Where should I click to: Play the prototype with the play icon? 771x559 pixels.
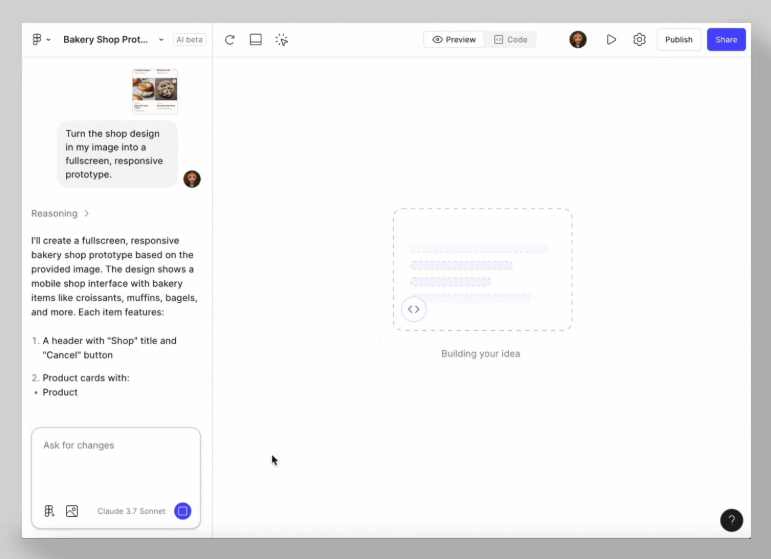point(611,39)
